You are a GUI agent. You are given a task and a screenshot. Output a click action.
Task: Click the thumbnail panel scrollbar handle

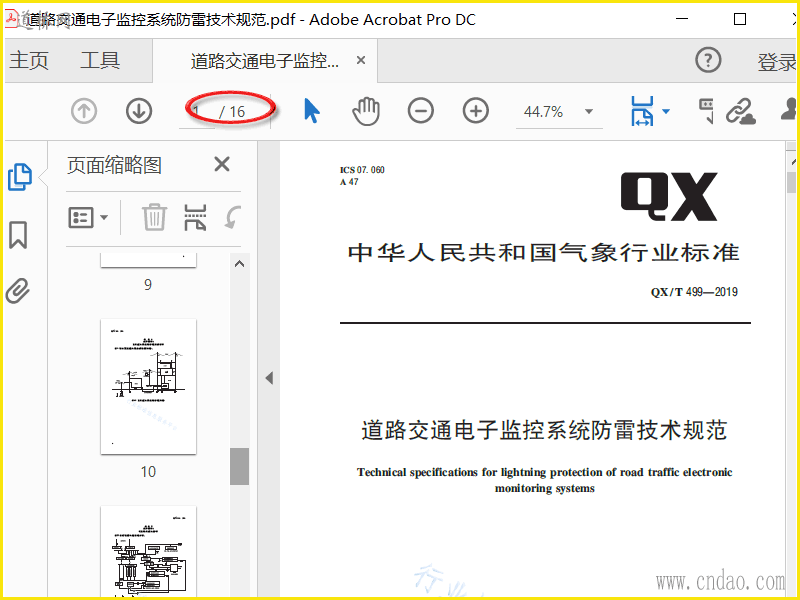239,466
